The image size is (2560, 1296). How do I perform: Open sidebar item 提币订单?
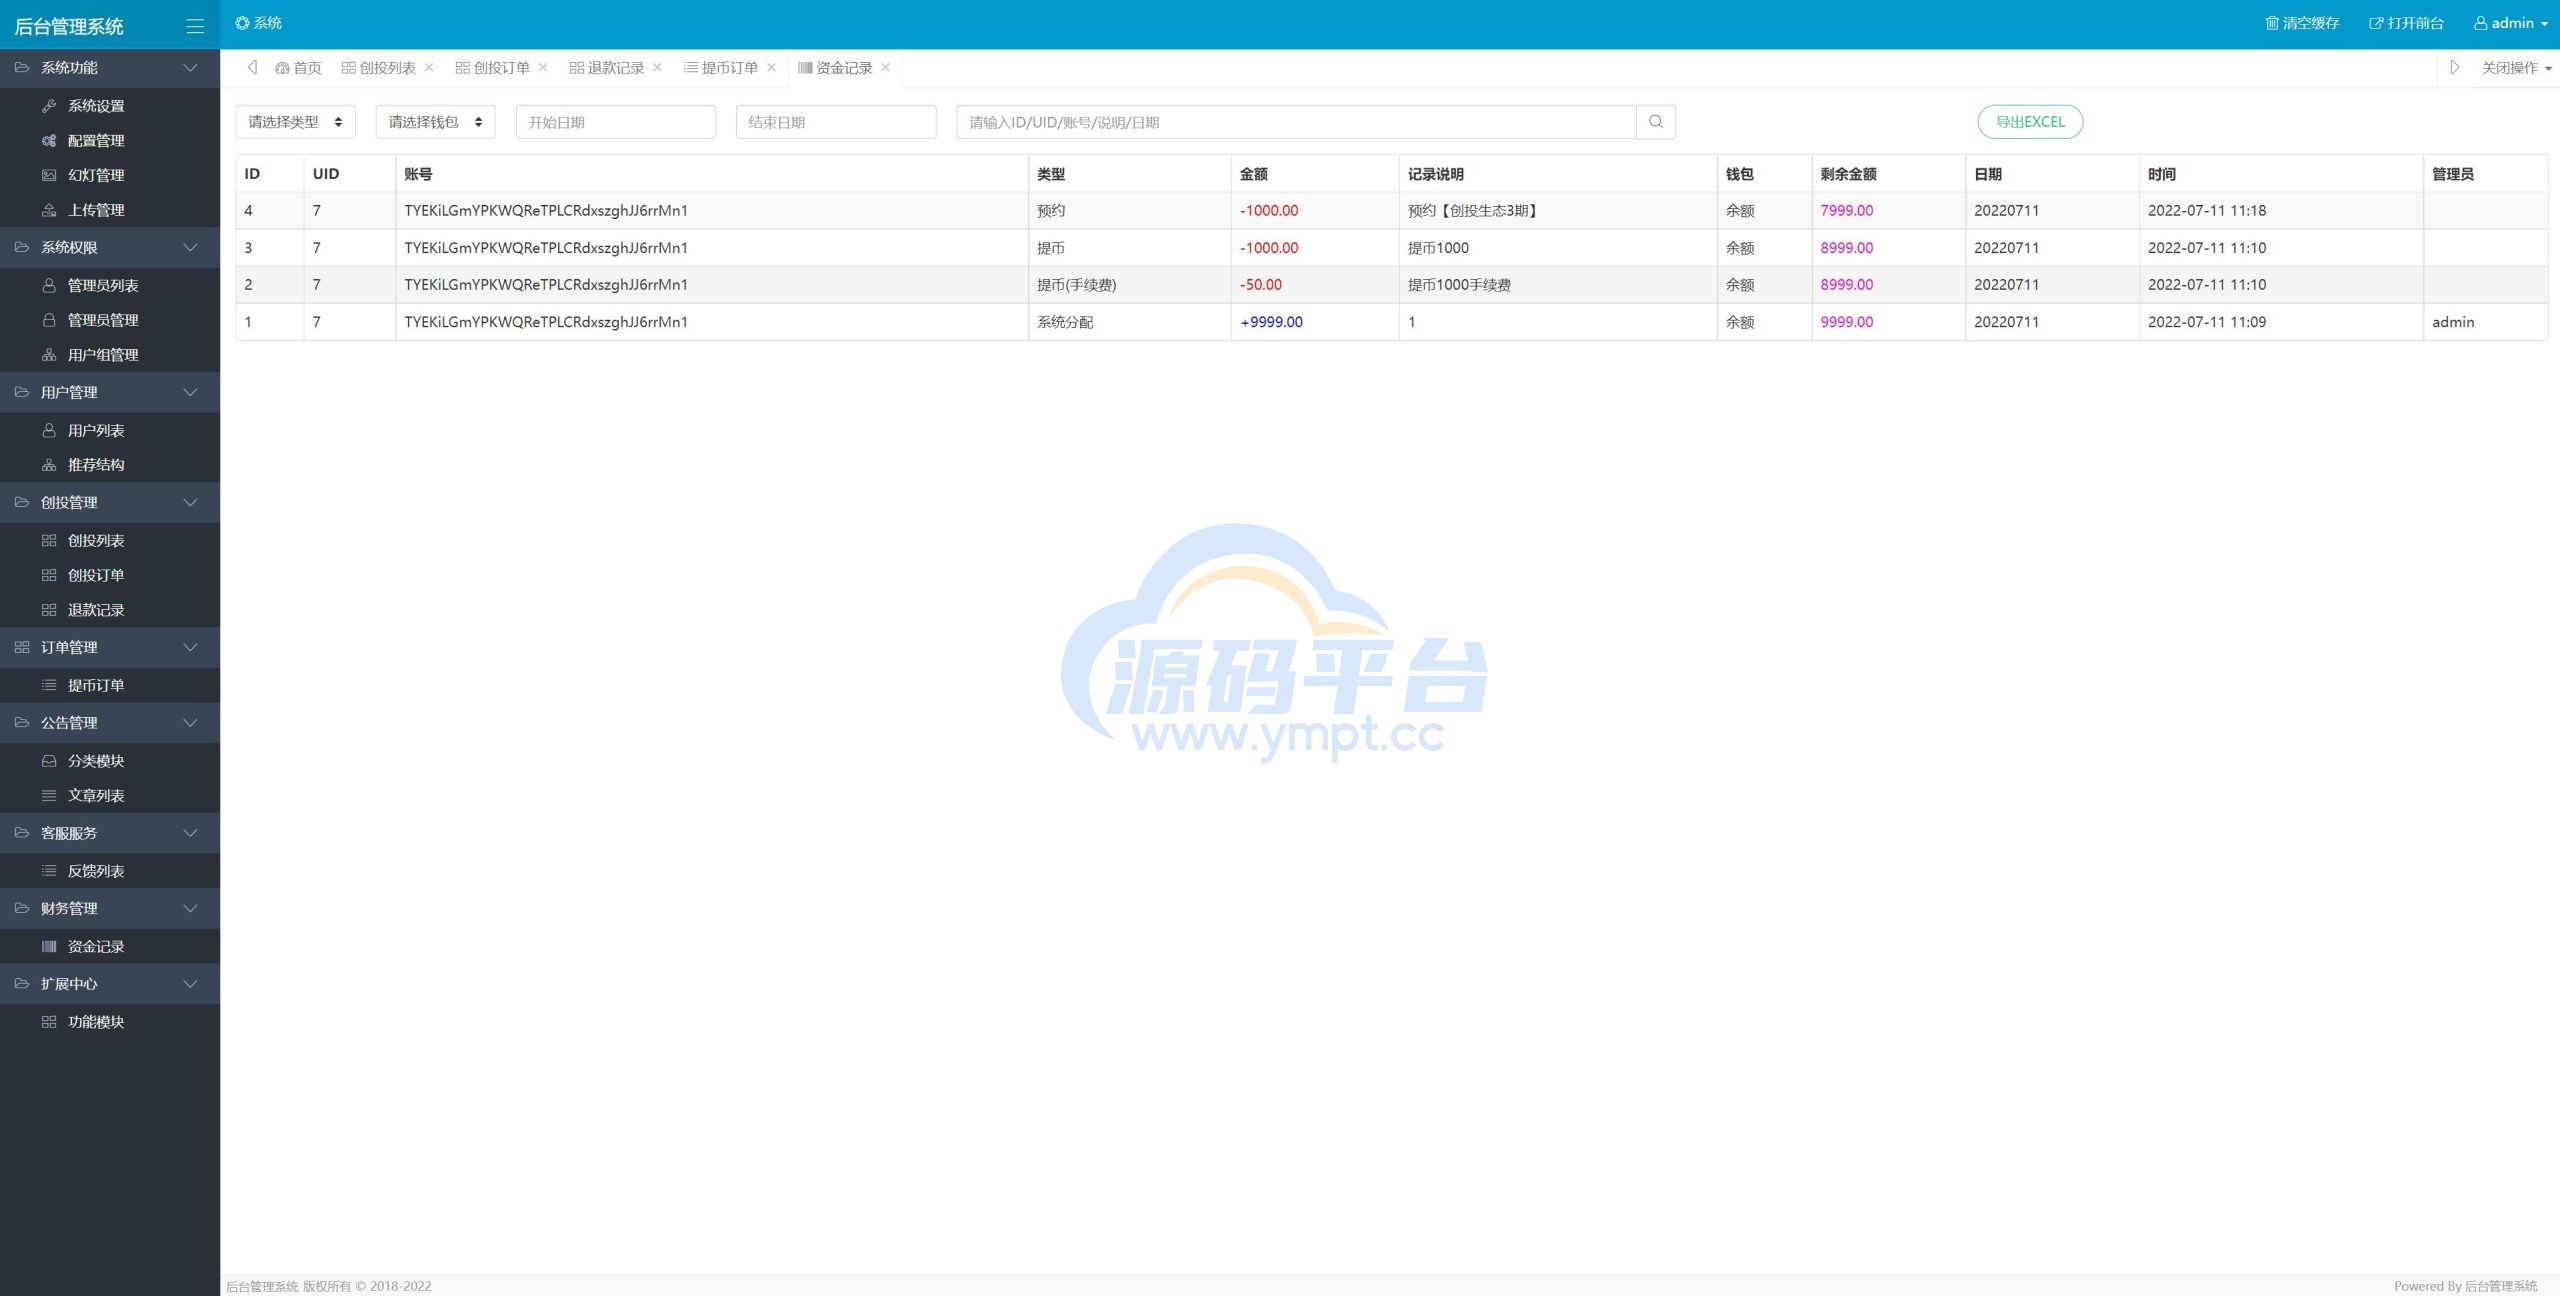(x=110, y=686)
